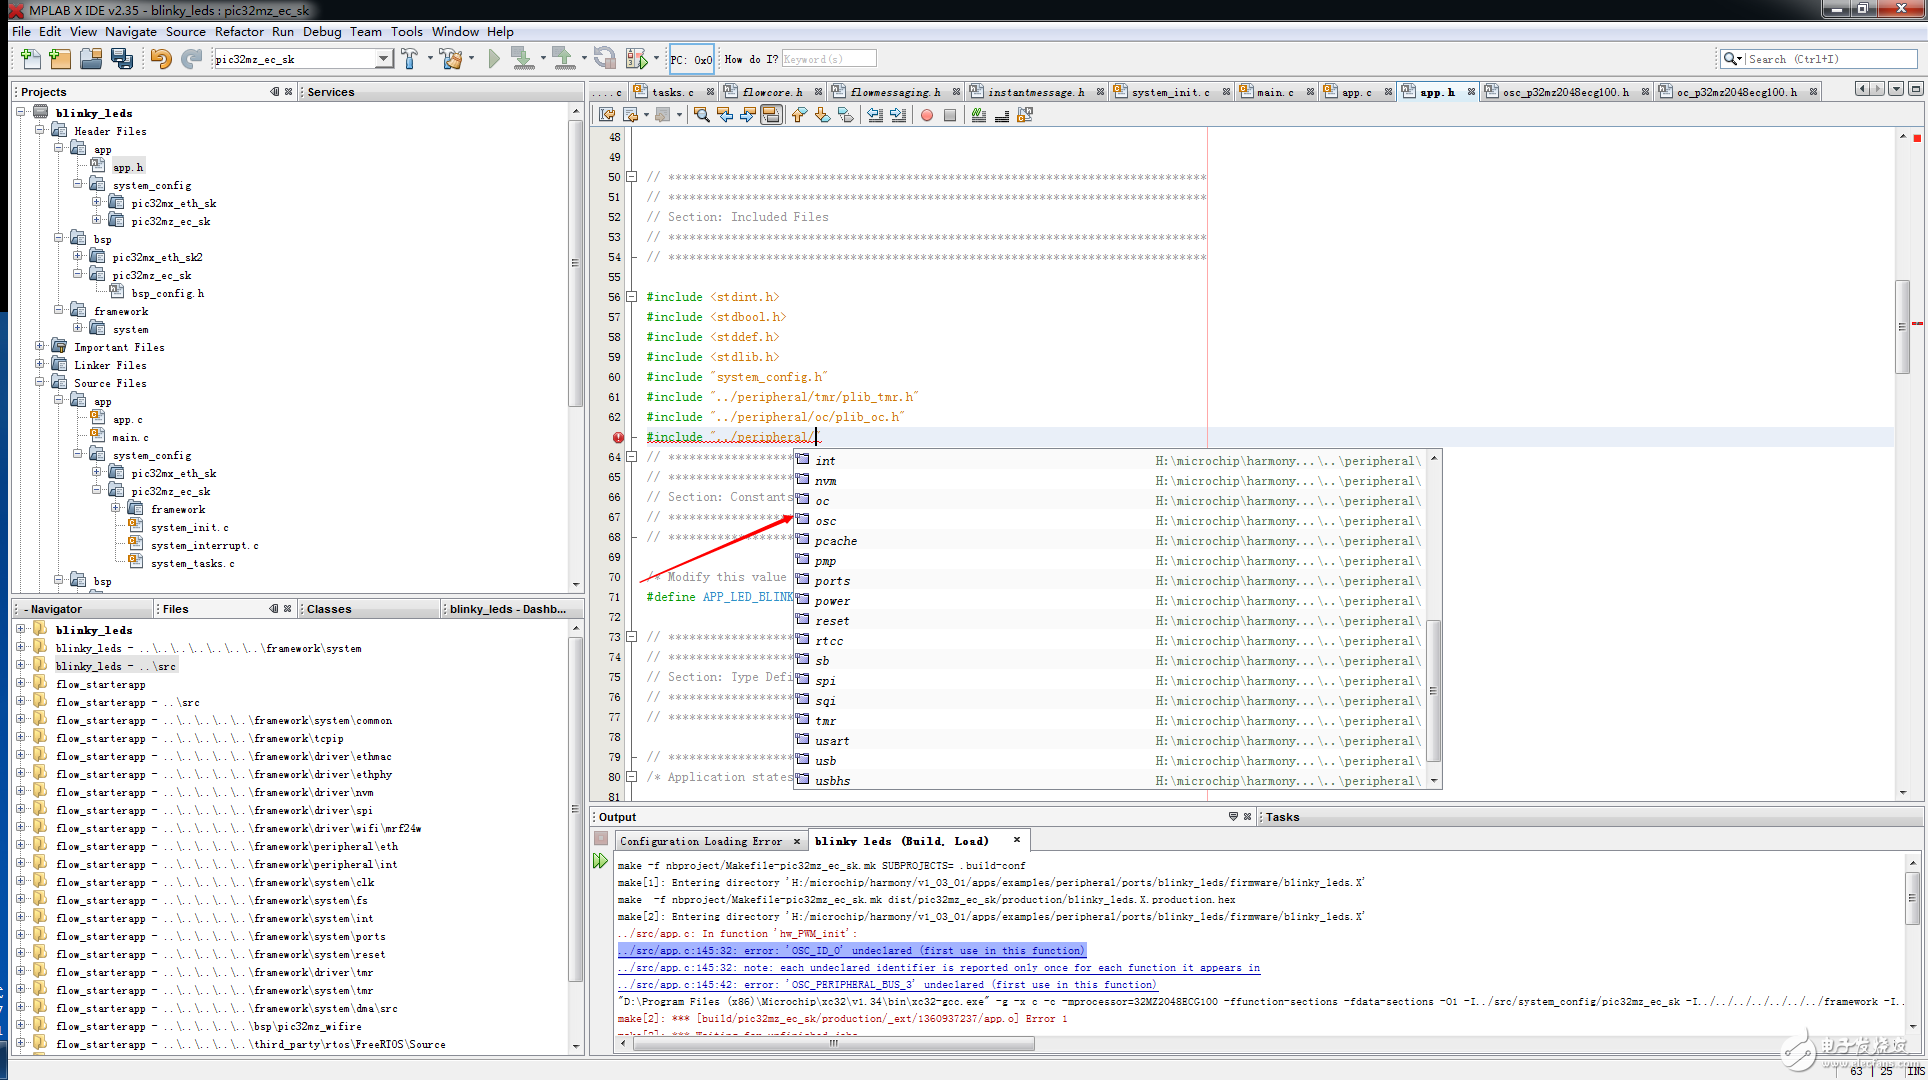
Task: Click the Clean and Build broom icon
Action: [452, 59]
